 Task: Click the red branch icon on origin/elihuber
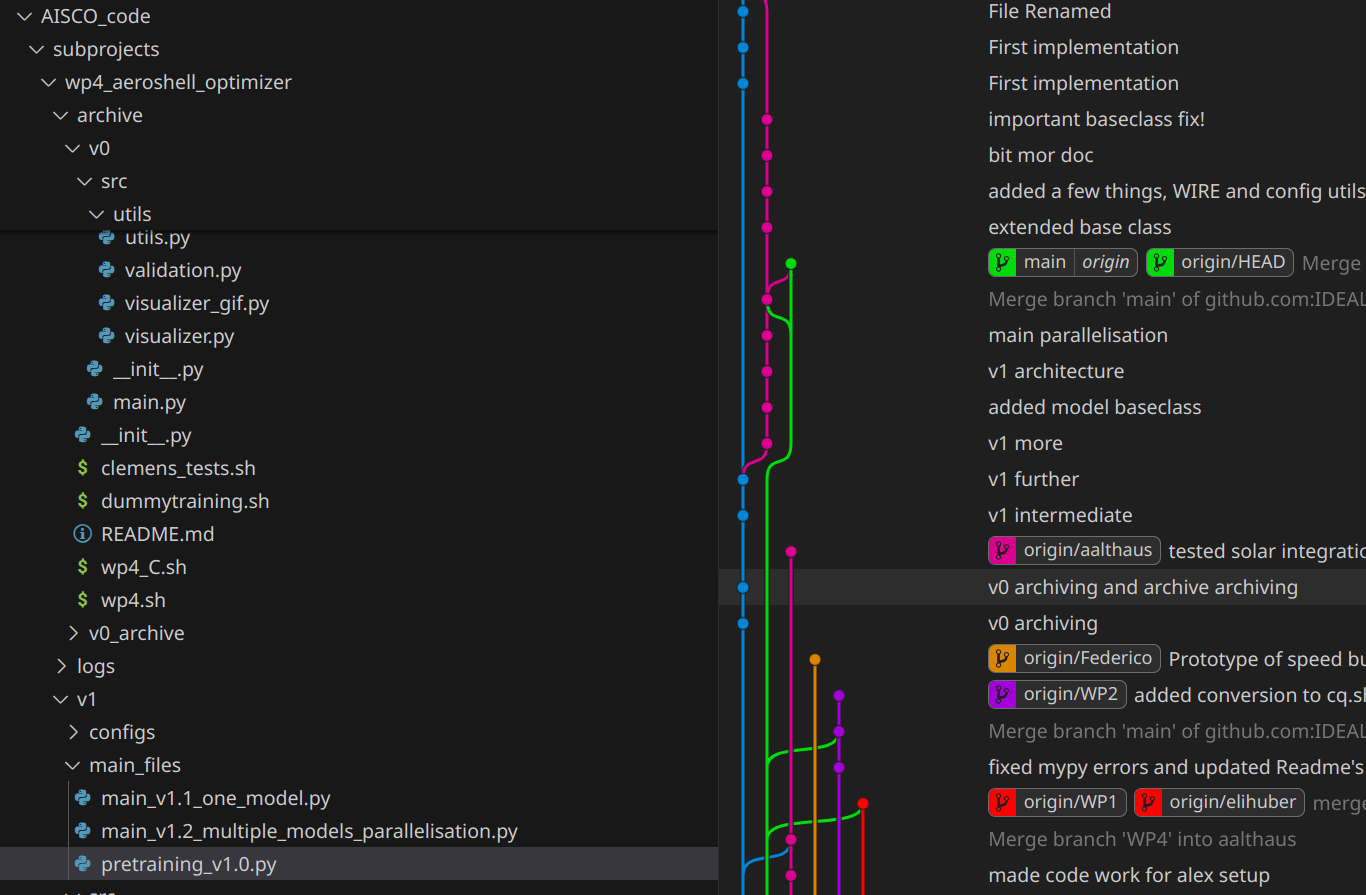tap(1147, 803)
